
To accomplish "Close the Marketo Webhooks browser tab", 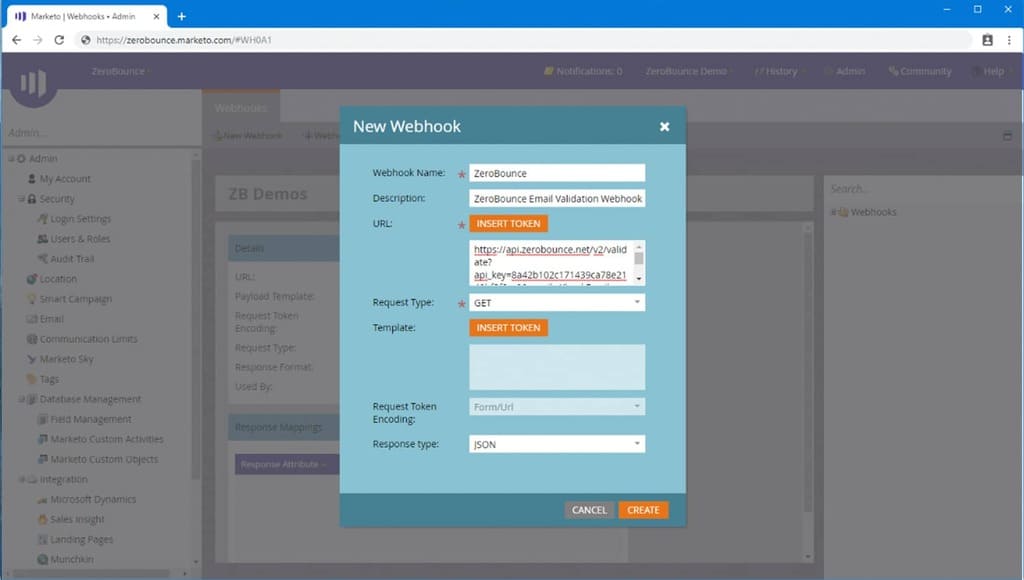I will pyautogui.click(x=157, y=16).
